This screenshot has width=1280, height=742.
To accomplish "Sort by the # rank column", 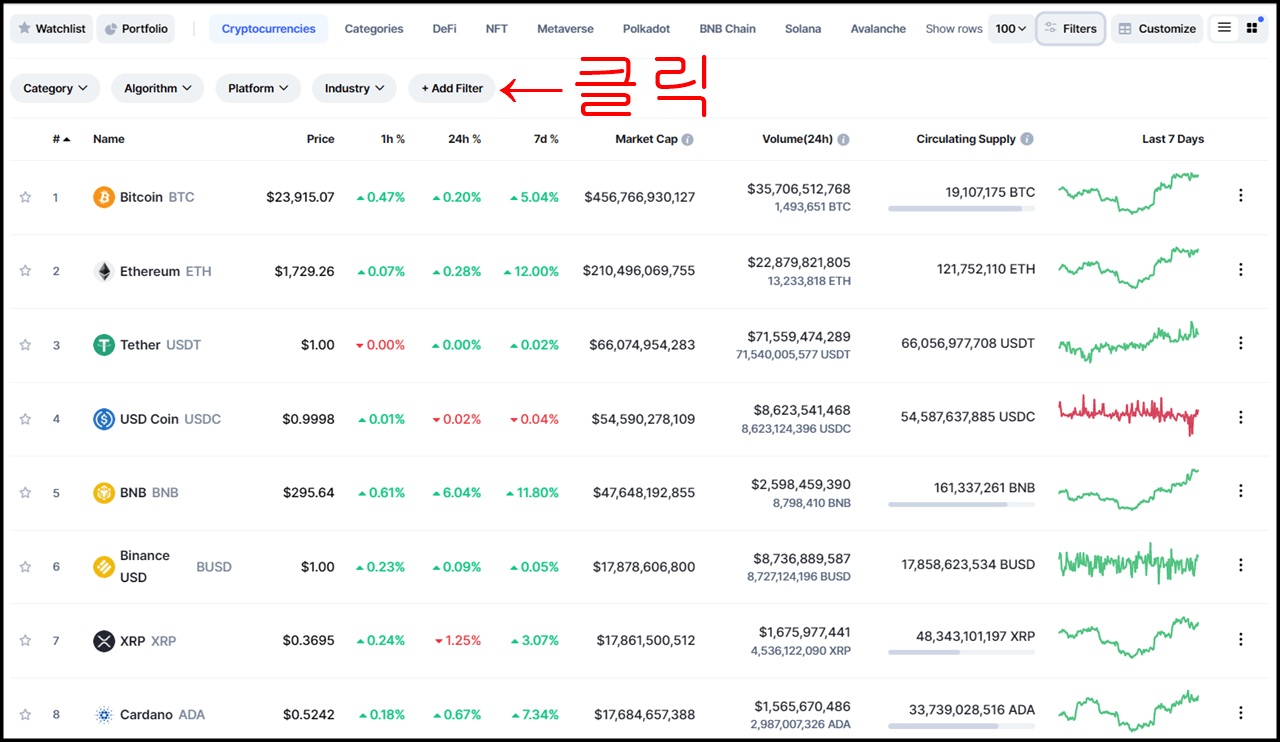I will pyautogui.click(x=61, y=139).
